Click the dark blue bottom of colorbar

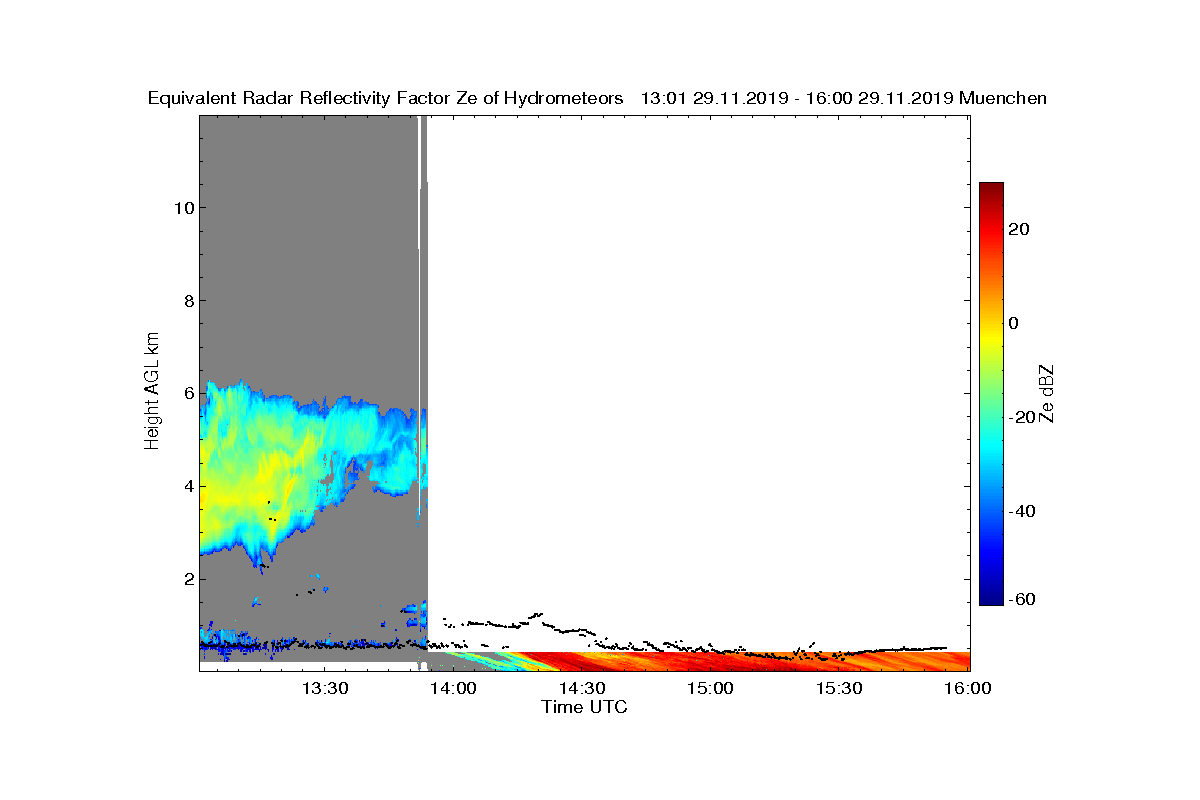click(x=991, y=598)
